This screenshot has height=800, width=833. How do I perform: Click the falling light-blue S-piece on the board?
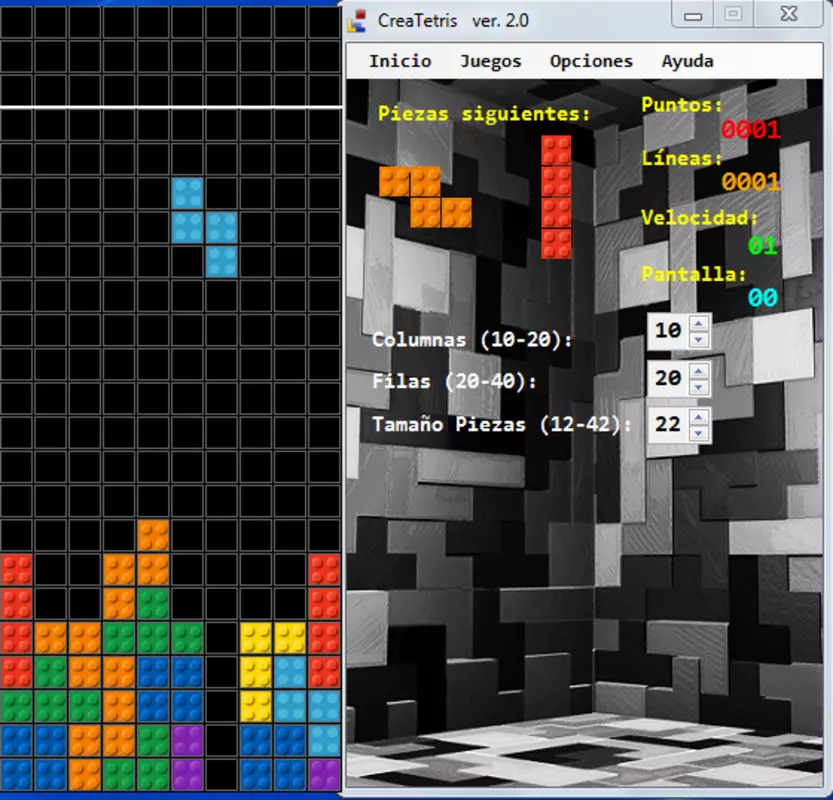pos(205,227)
